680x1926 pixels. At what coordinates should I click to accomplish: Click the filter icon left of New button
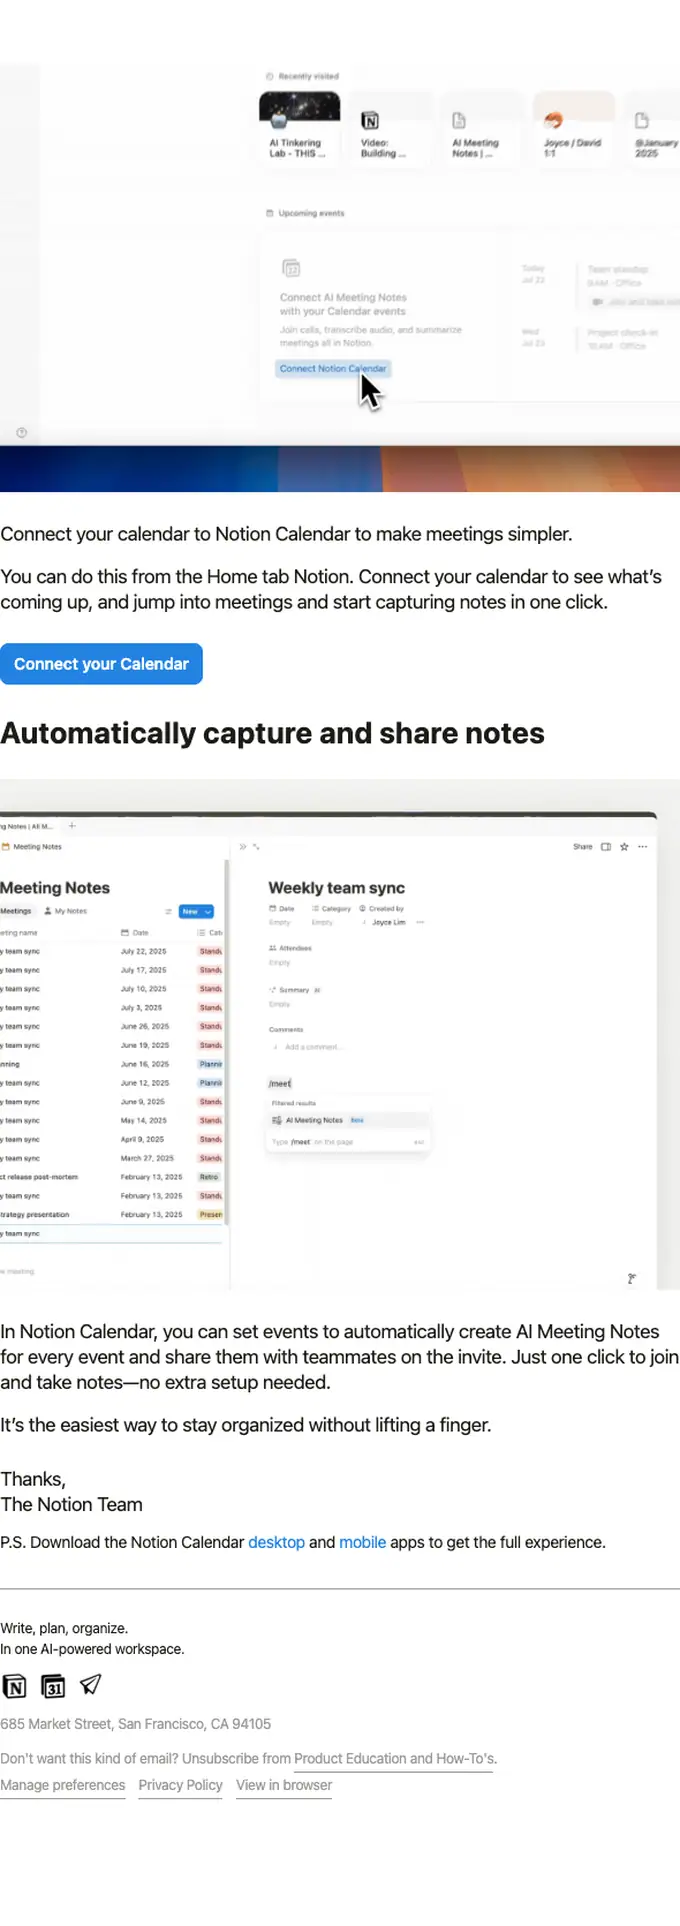pyautogui.click(x=168, y=911)
